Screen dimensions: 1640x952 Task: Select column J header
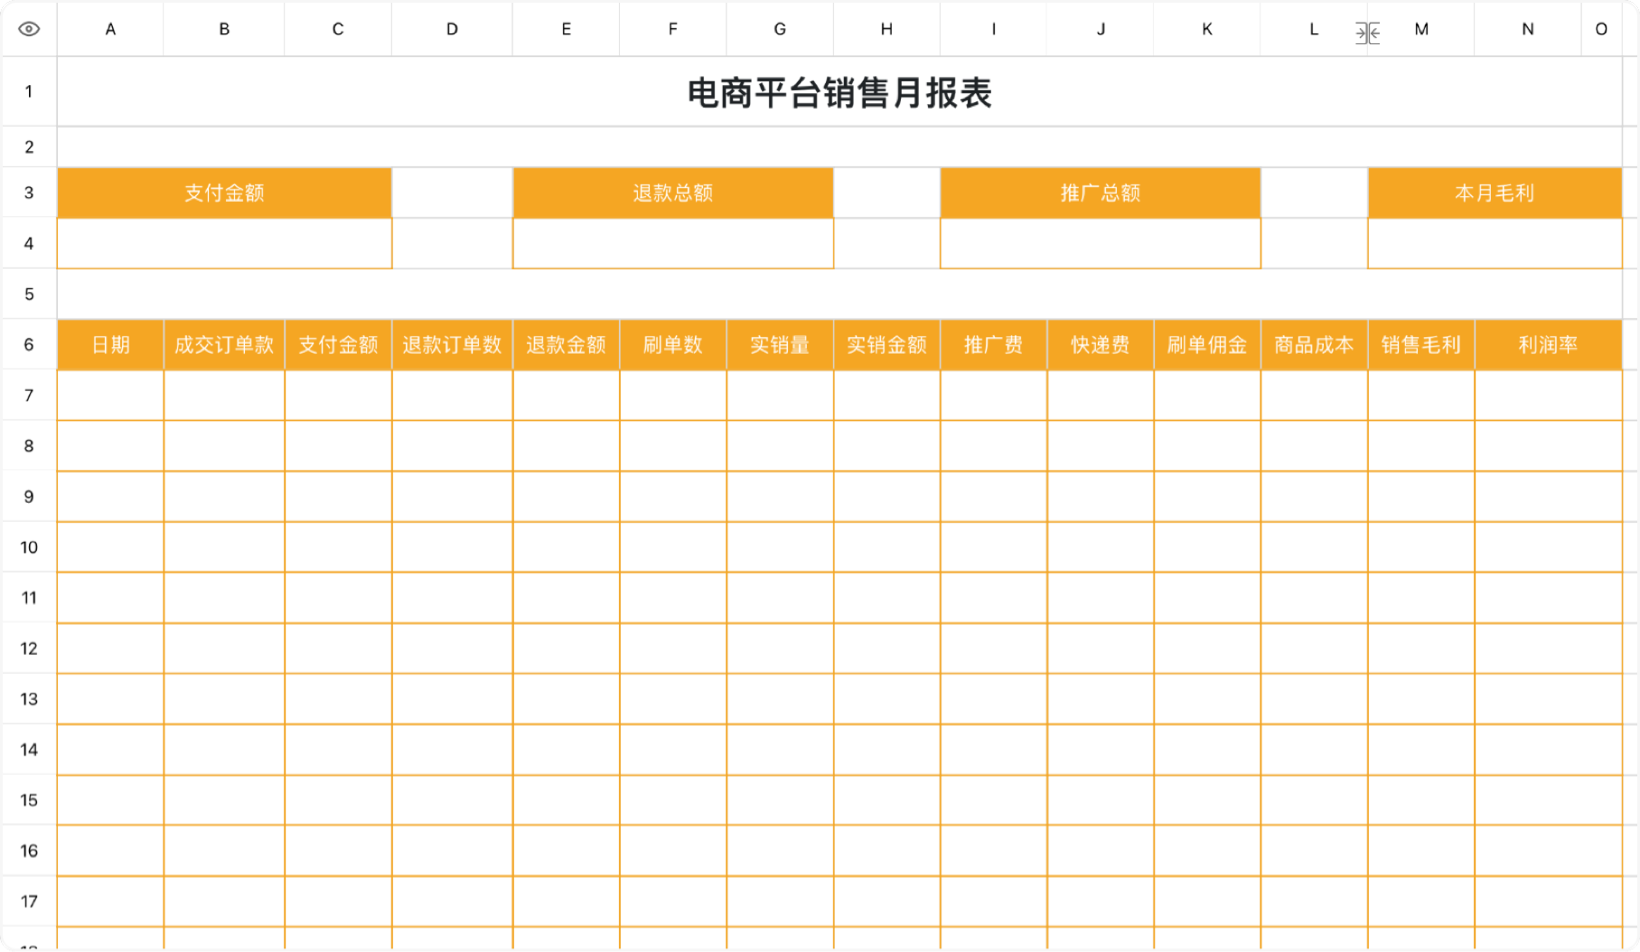tap(1101, 29)
